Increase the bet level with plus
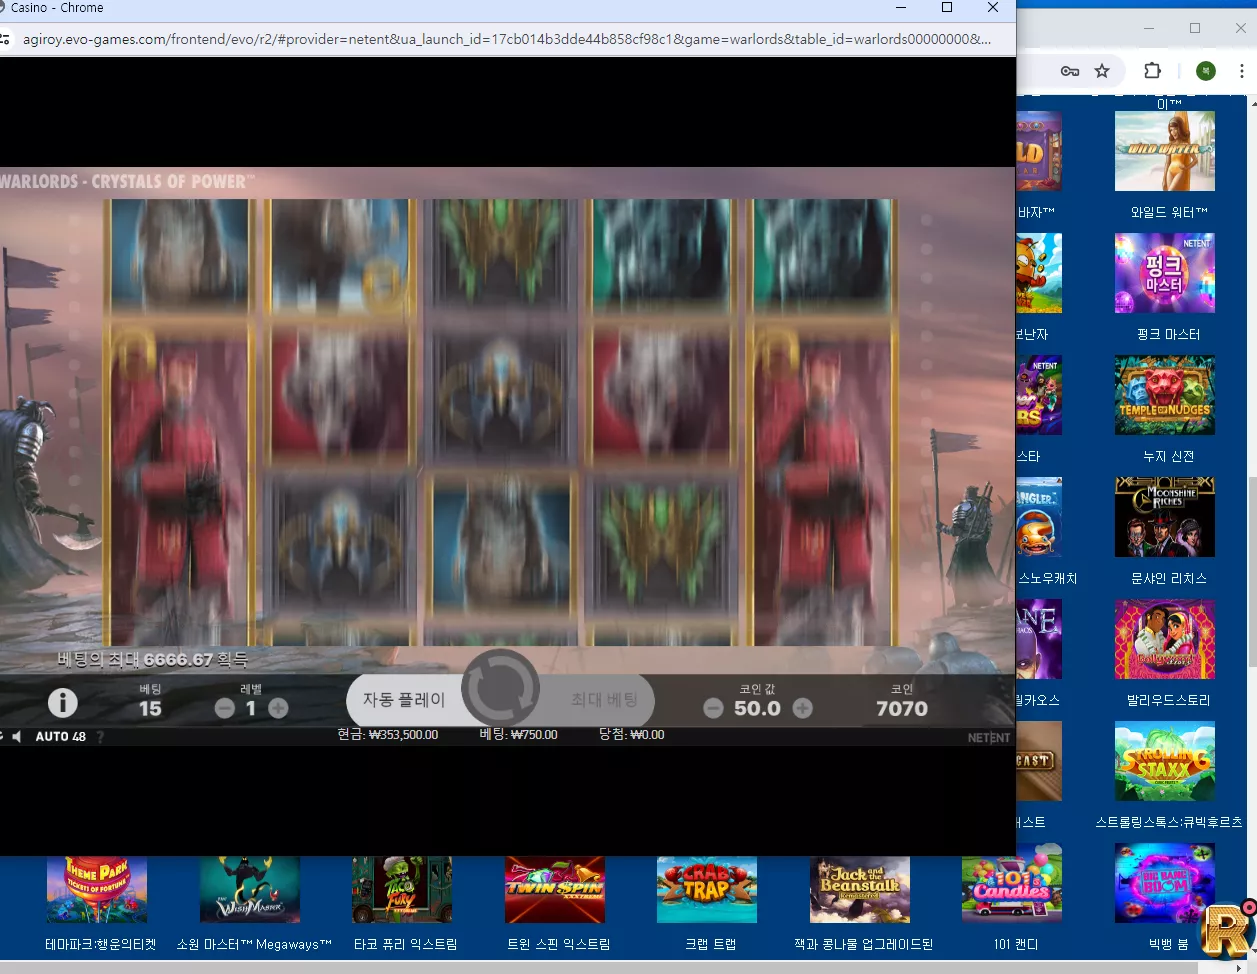The image size is (1257, 974). [x=278, y=708]
